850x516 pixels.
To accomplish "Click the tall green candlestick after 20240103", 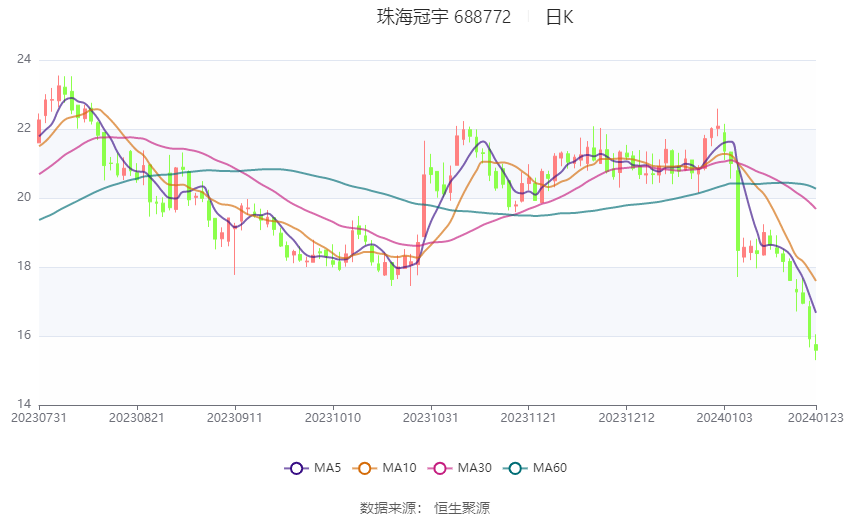I will coord(738,211).
